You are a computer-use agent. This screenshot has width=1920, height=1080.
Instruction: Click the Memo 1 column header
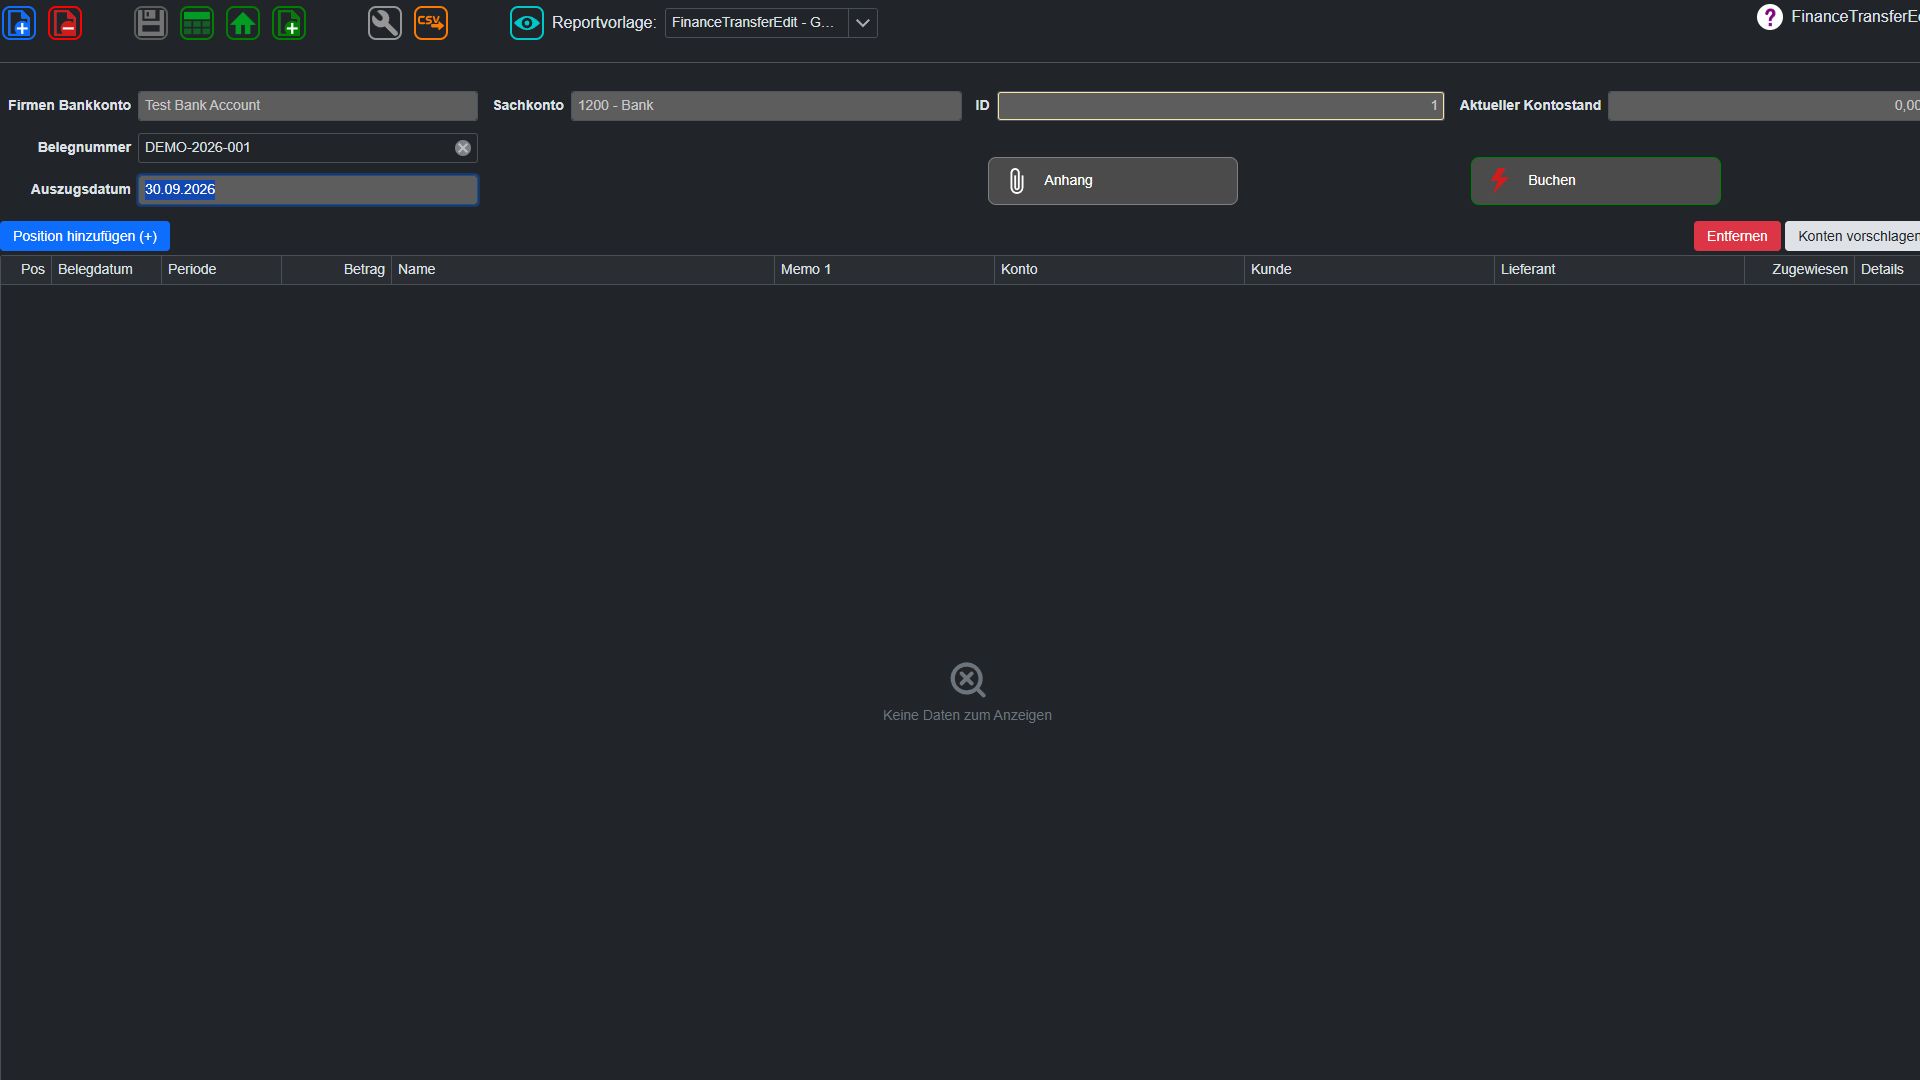tap(885, 269)
